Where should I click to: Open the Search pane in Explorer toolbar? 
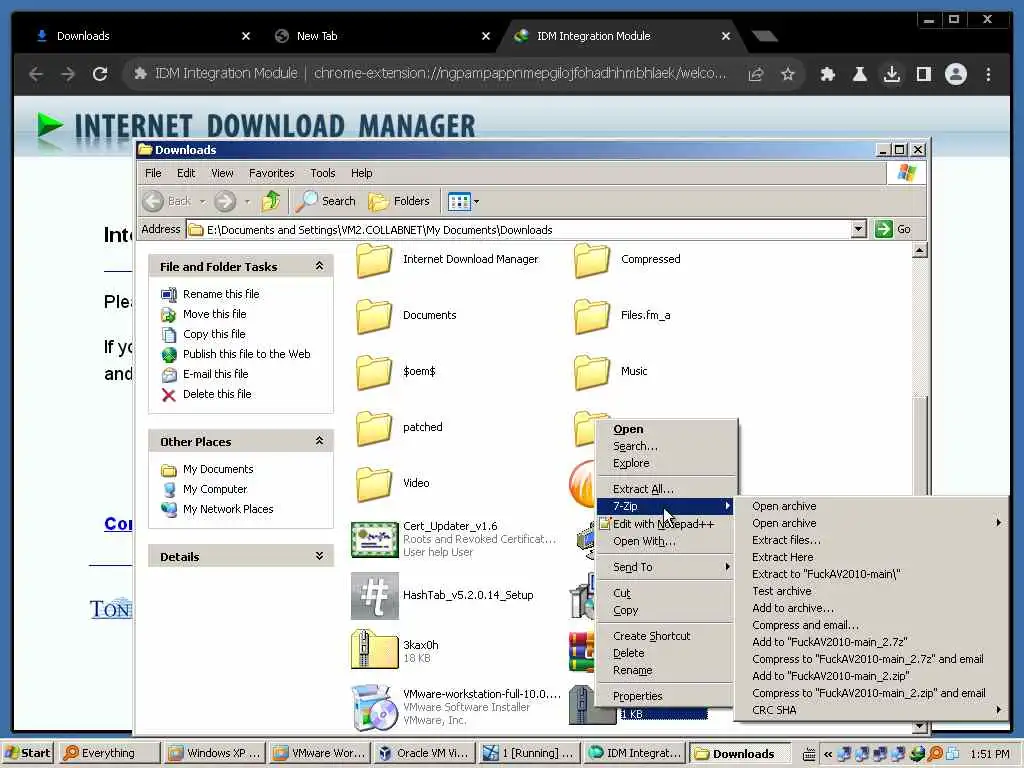click(326, 201)
